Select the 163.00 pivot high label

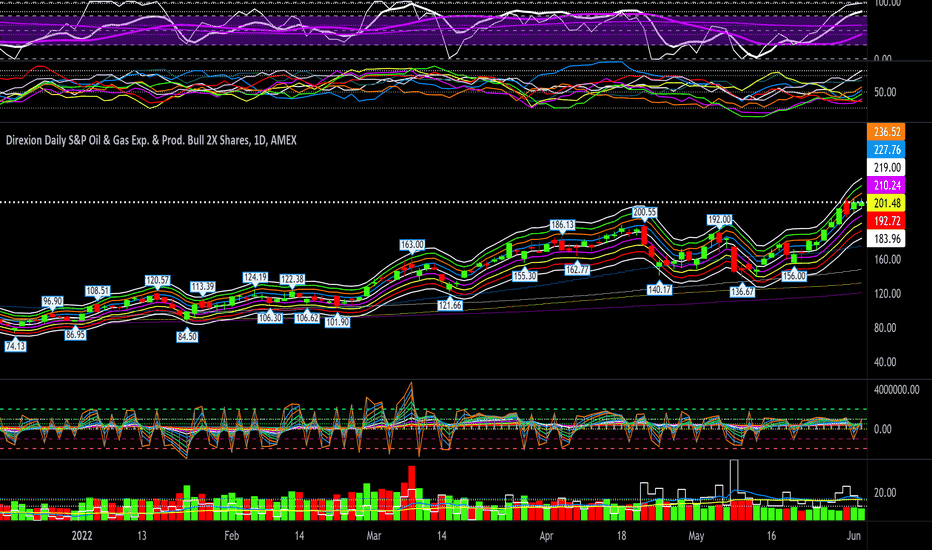412,244
